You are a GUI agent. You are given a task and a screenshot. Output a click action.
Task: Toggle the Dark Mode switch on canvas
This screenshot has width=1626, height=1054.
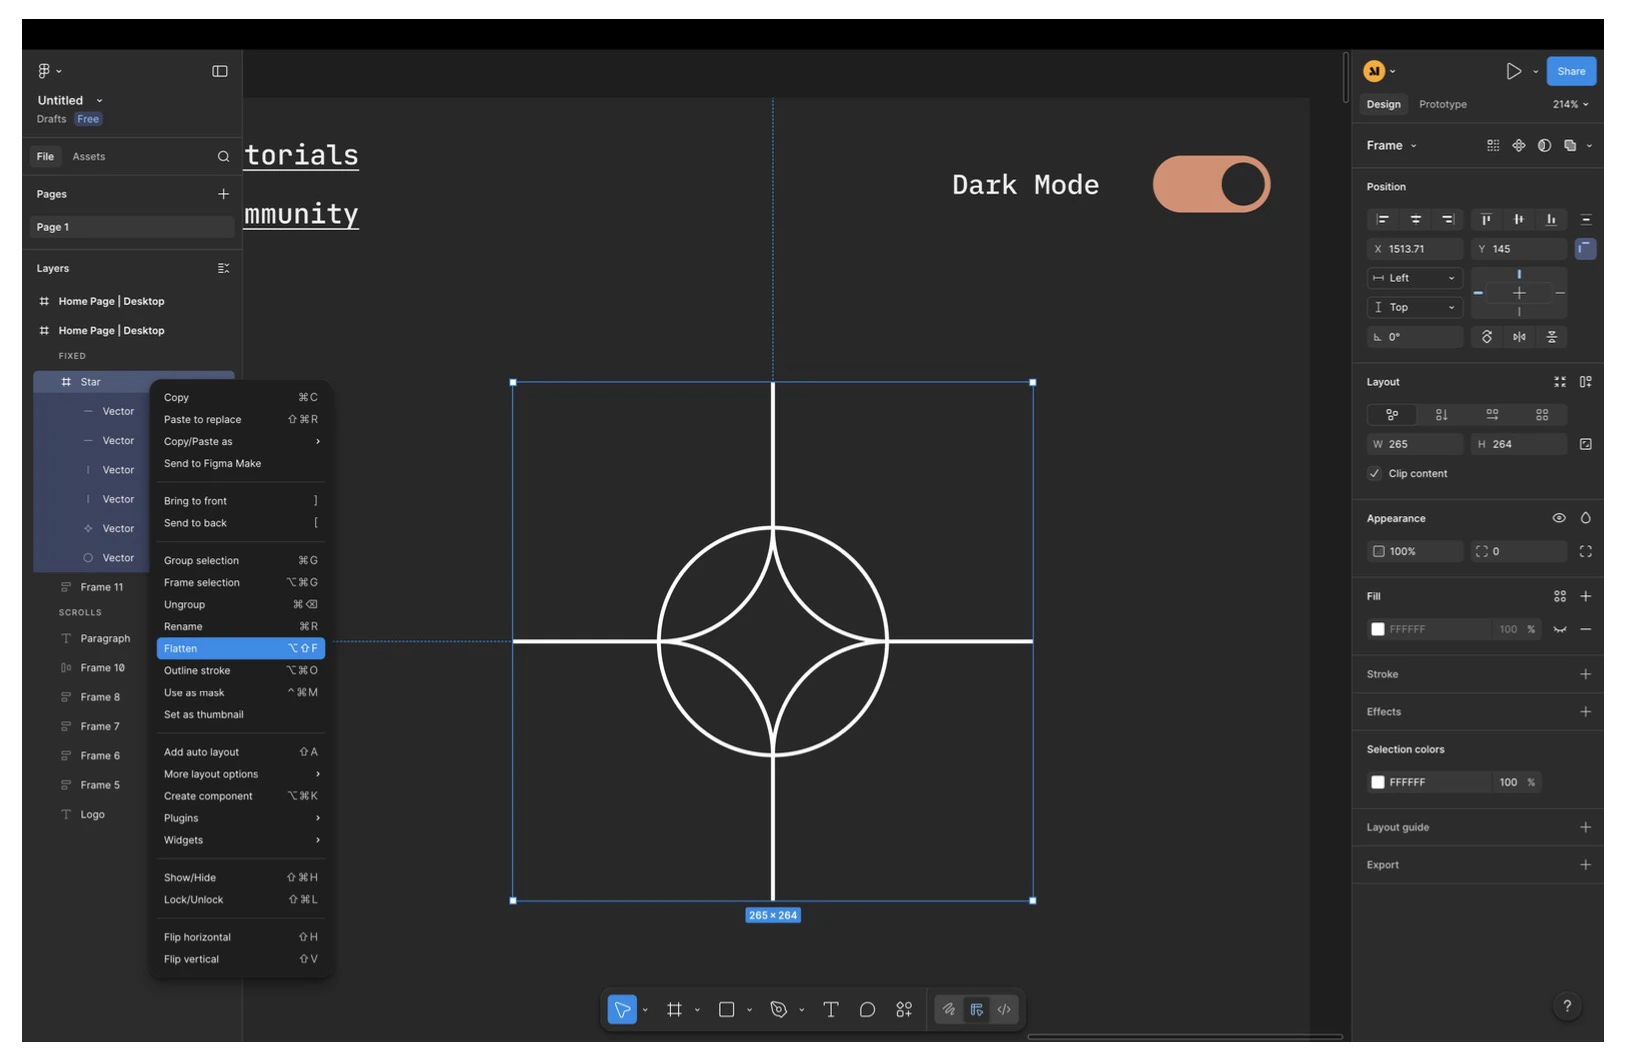pos(1211,184)
